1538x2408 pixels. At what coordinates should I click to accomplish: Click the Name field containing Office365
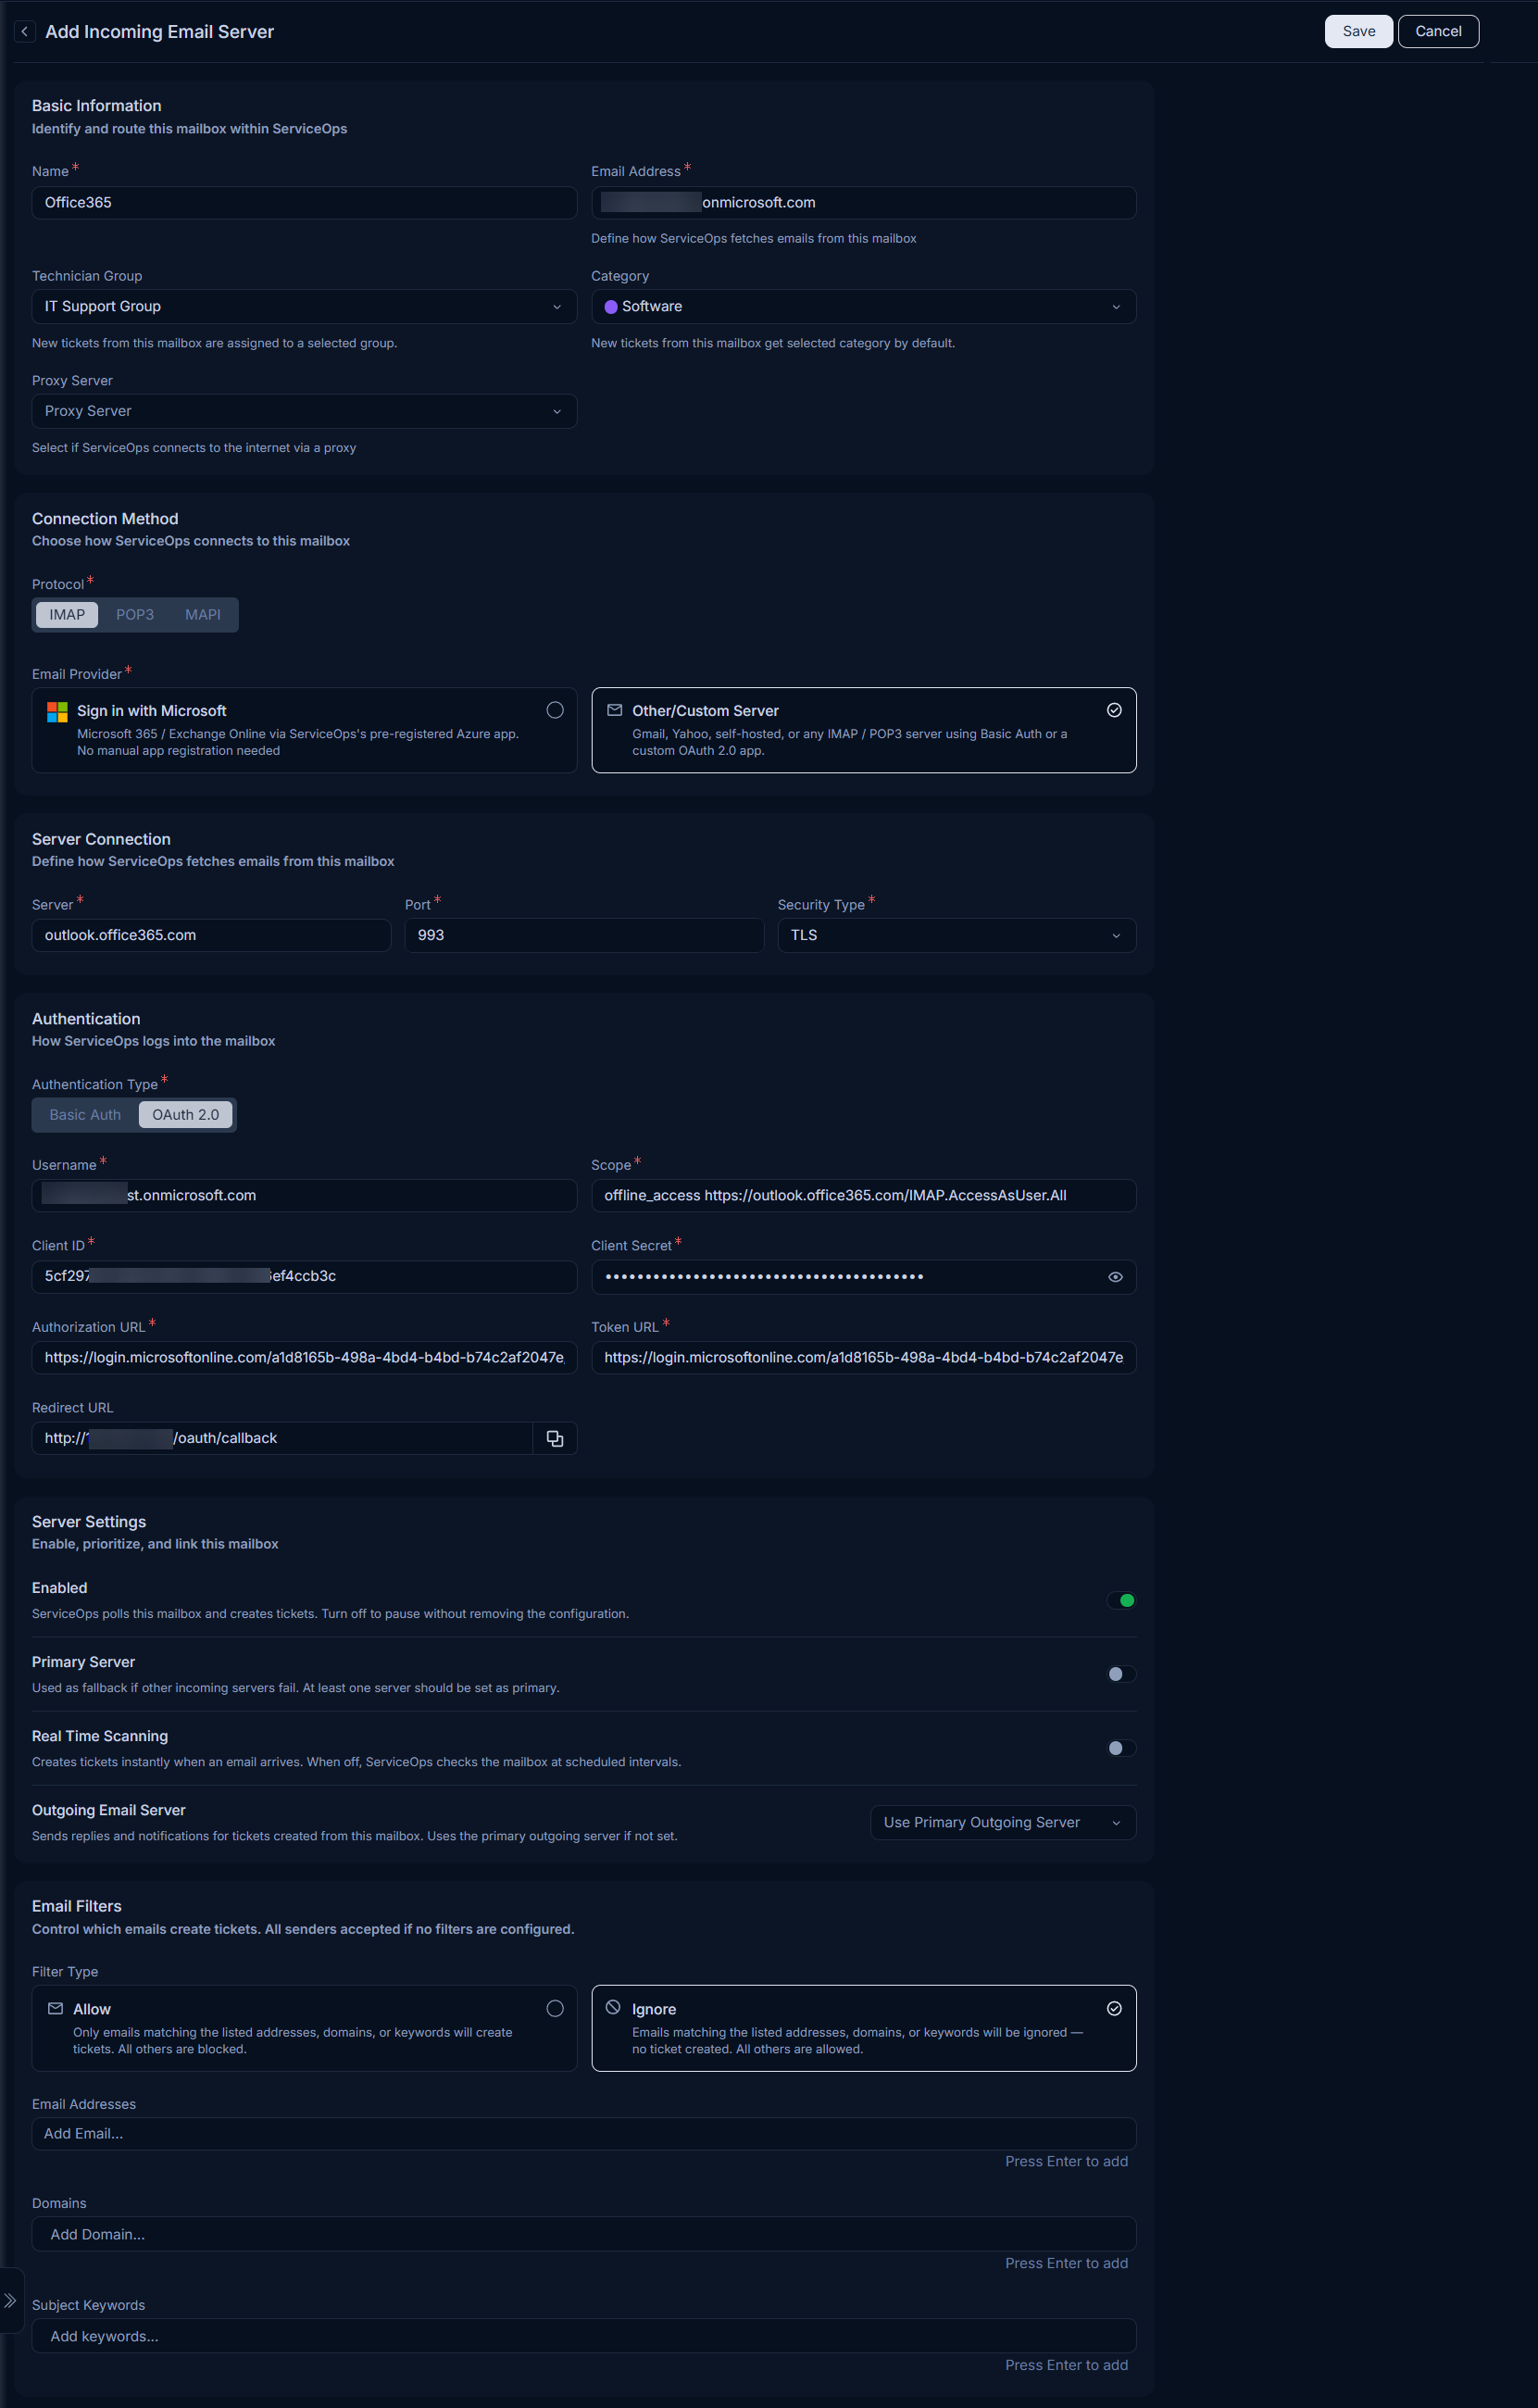(x=304, y=203)
